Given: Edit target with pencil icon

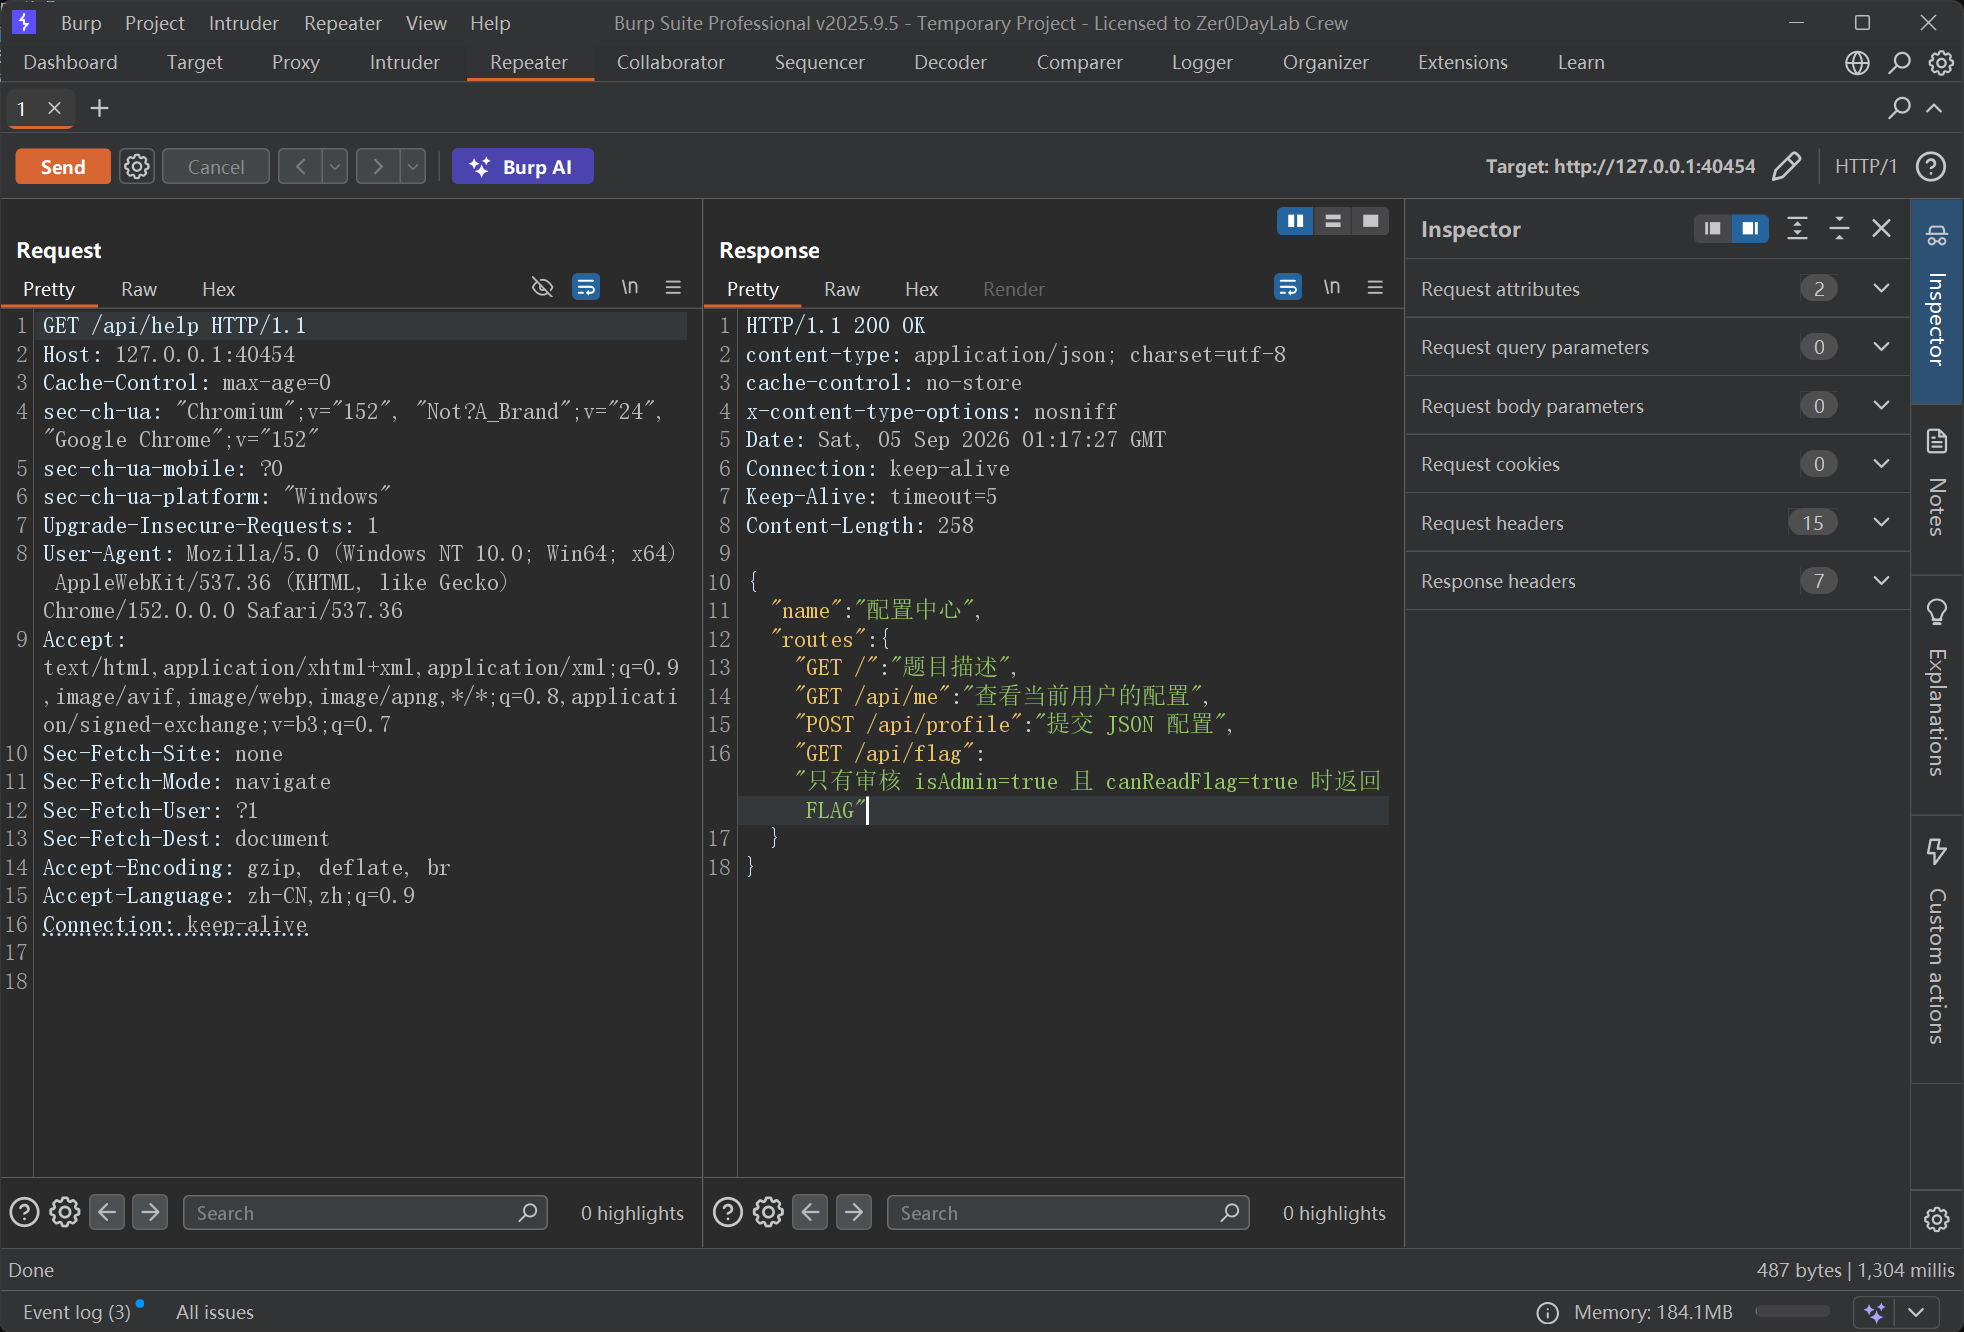Looking at the screenshot, I should tap(1786, 166).
